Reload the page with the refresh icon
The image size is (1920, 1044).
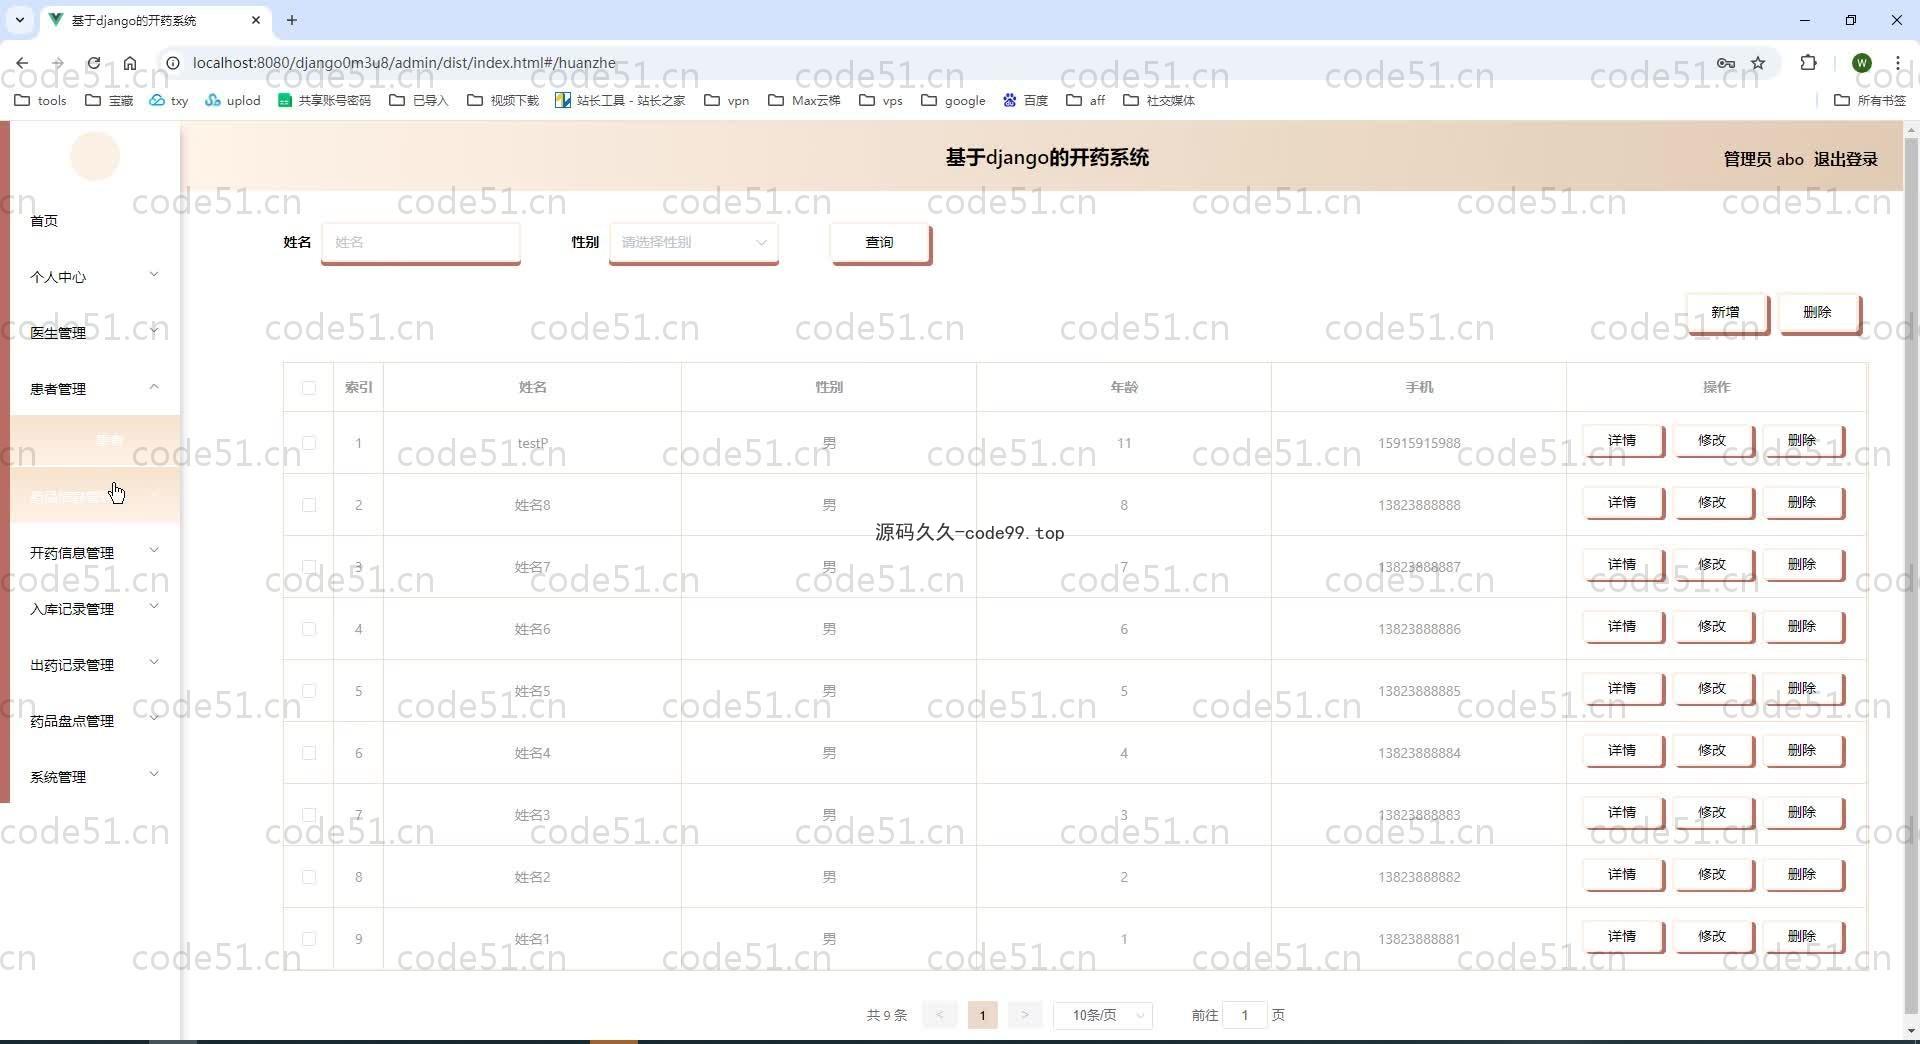coord(94,63)
